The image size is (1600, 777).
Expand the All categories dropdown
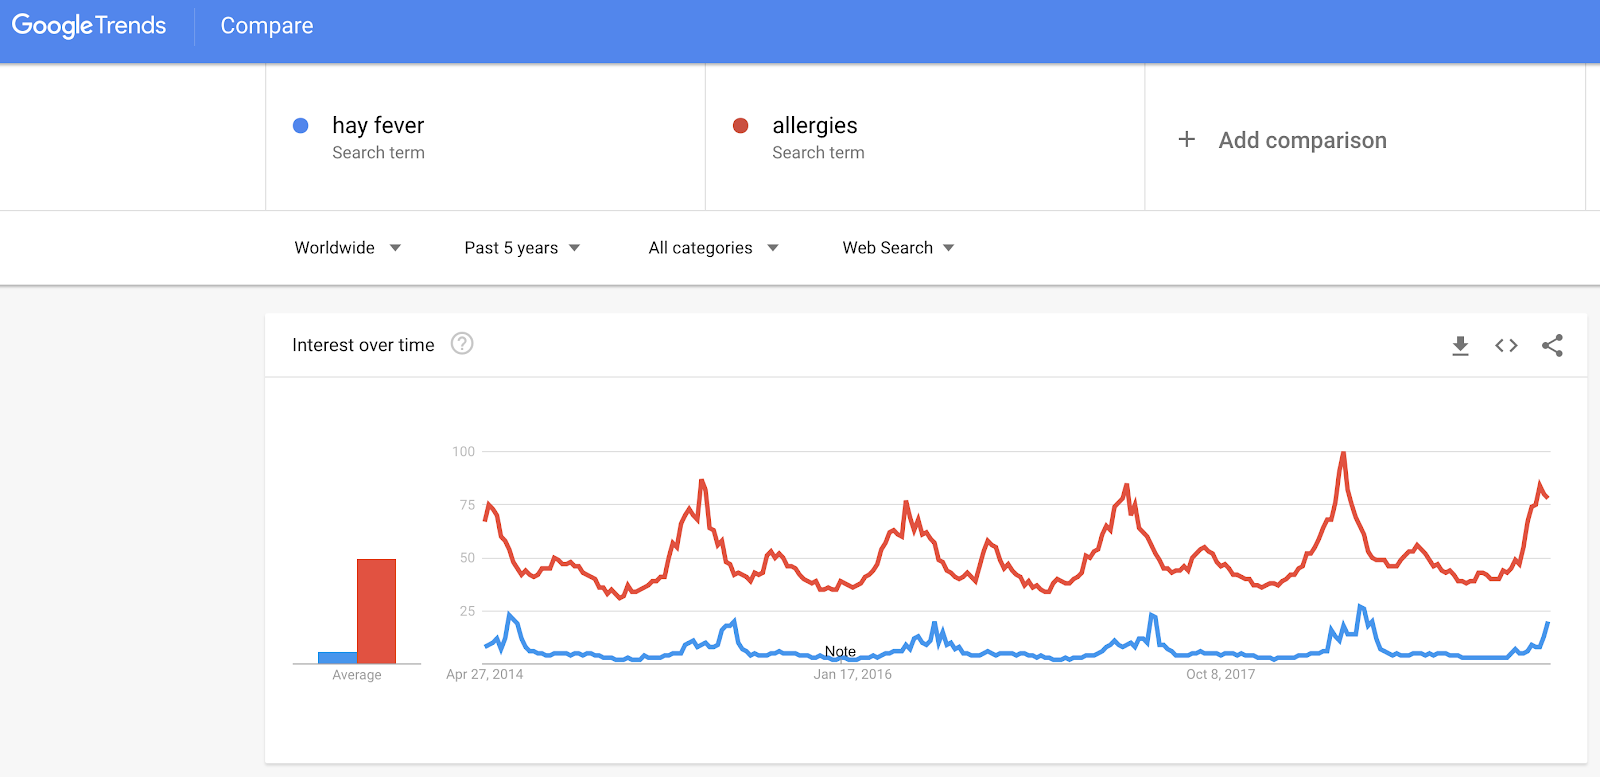coord(713,248)
